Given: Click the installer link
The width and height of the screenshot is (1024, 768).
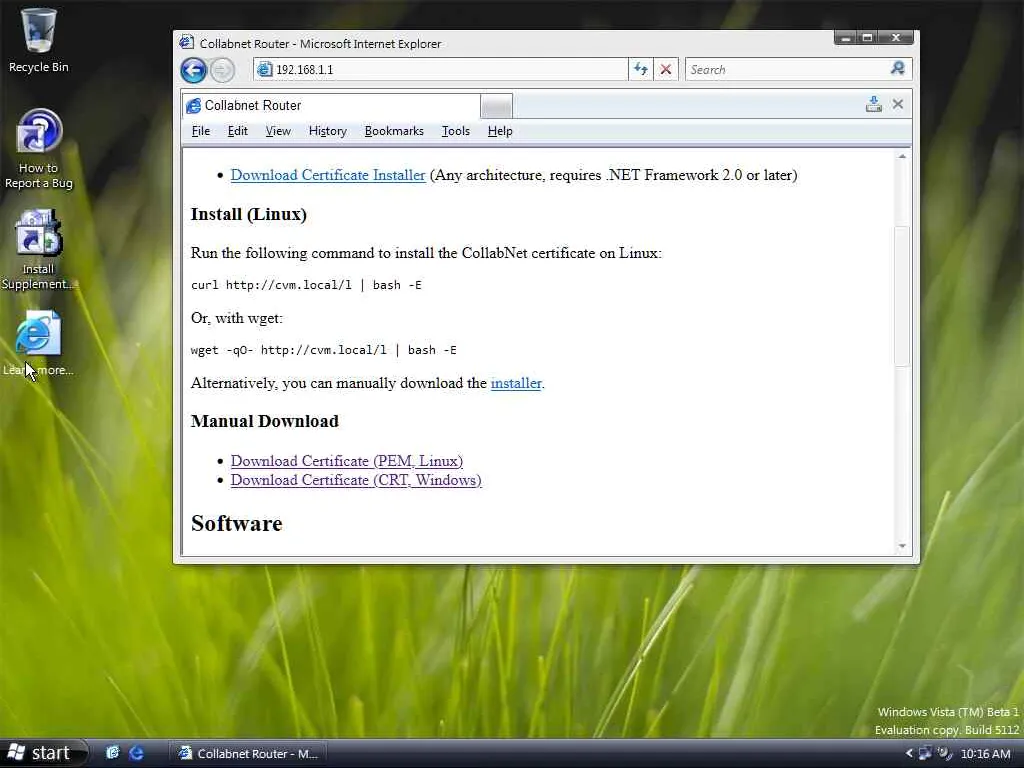Looking at the screenshot, I should (x=516, y=383).
